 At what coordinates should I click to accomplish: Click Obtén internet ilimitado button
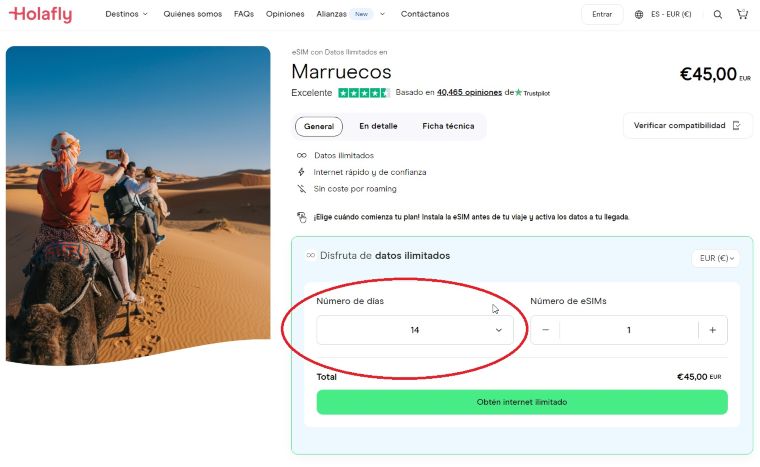[522, 402]
